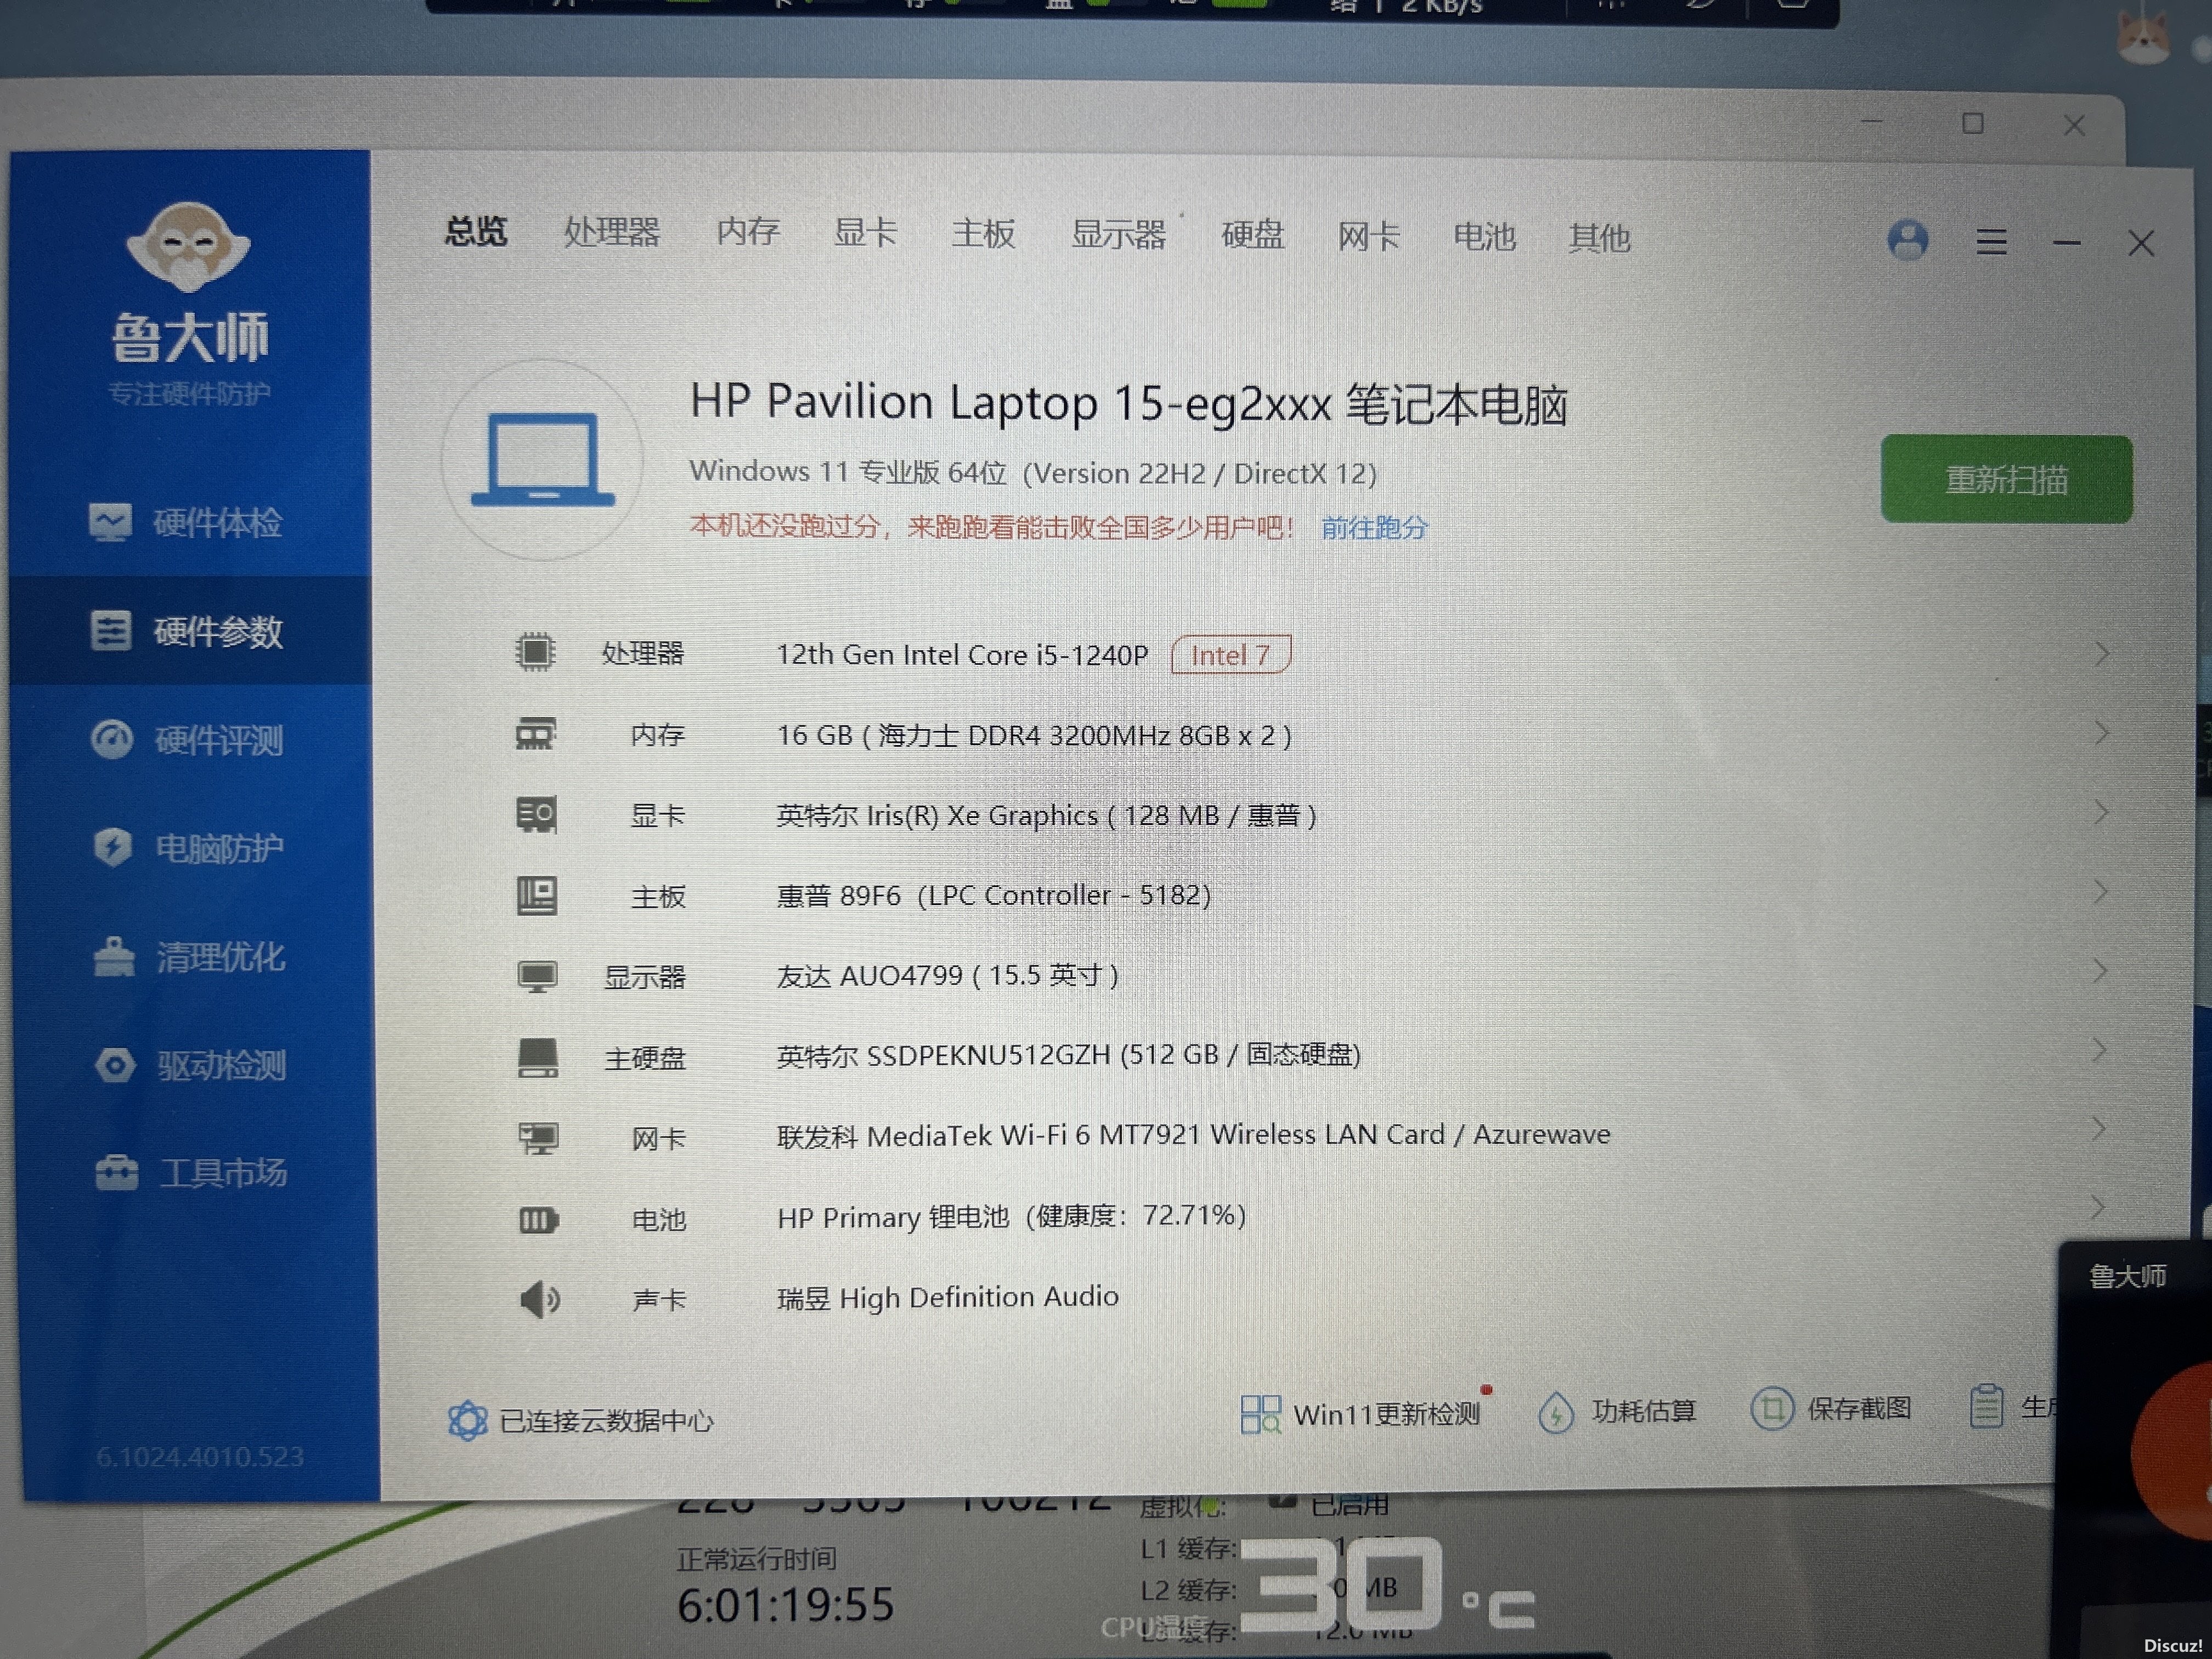2212x1659 pixels.
Task: Click 英特尔 Iris(R) Xe Graphics text
Action: pyautogui.click(x=1046, y=815)
